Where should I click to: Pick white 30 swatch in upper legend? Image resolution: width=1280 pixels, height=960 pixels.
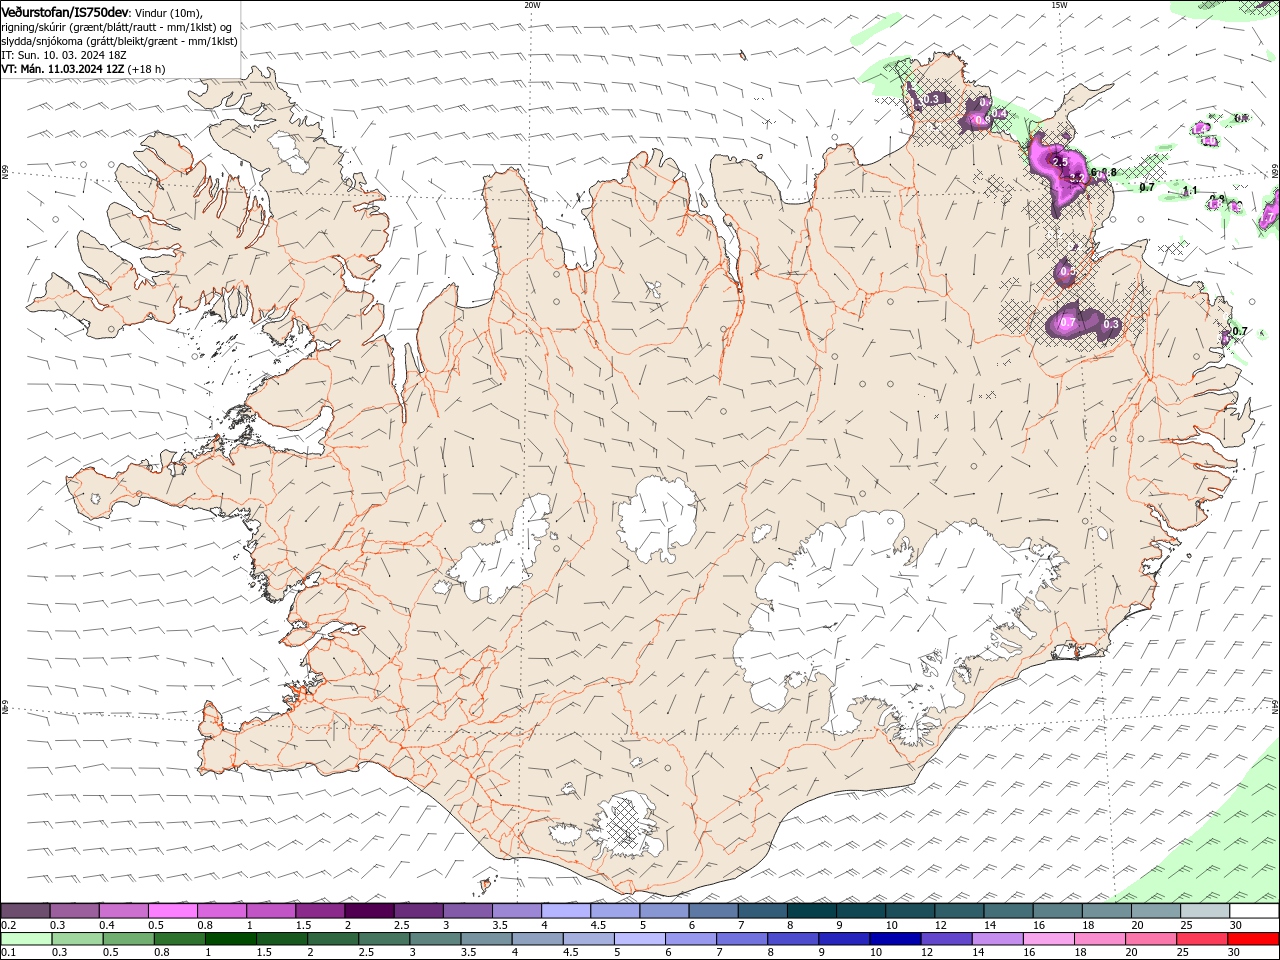tap(1253, 911)
